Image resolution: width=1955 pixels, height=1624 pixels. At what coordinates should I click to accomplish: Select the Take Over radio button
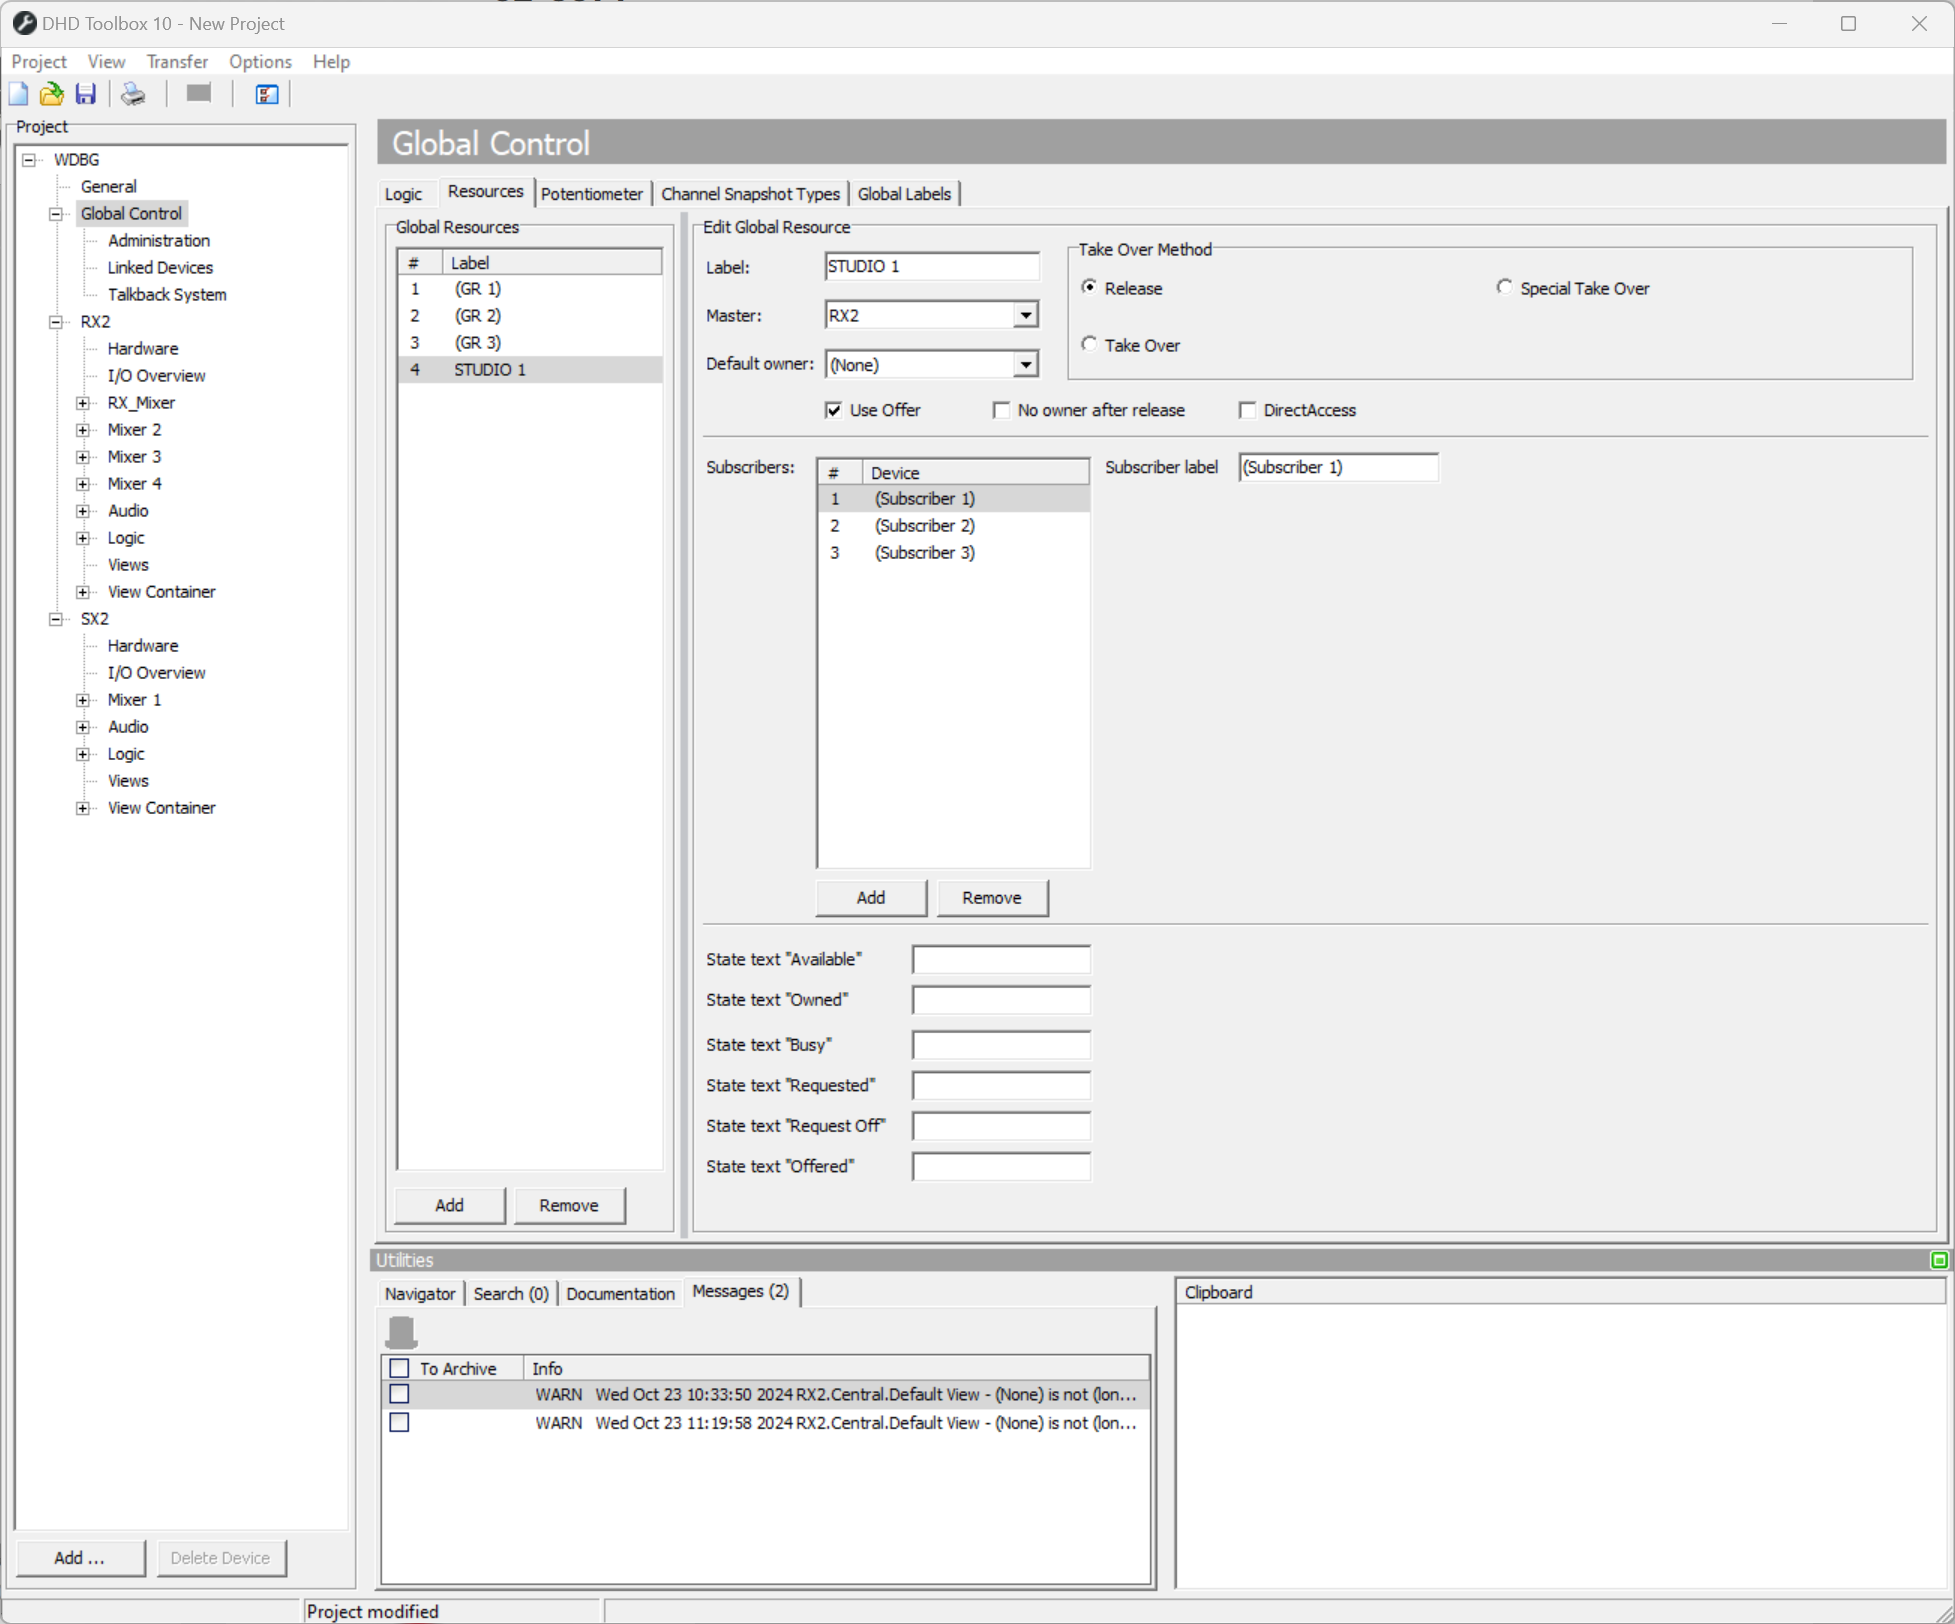[x=1089, y=343]
